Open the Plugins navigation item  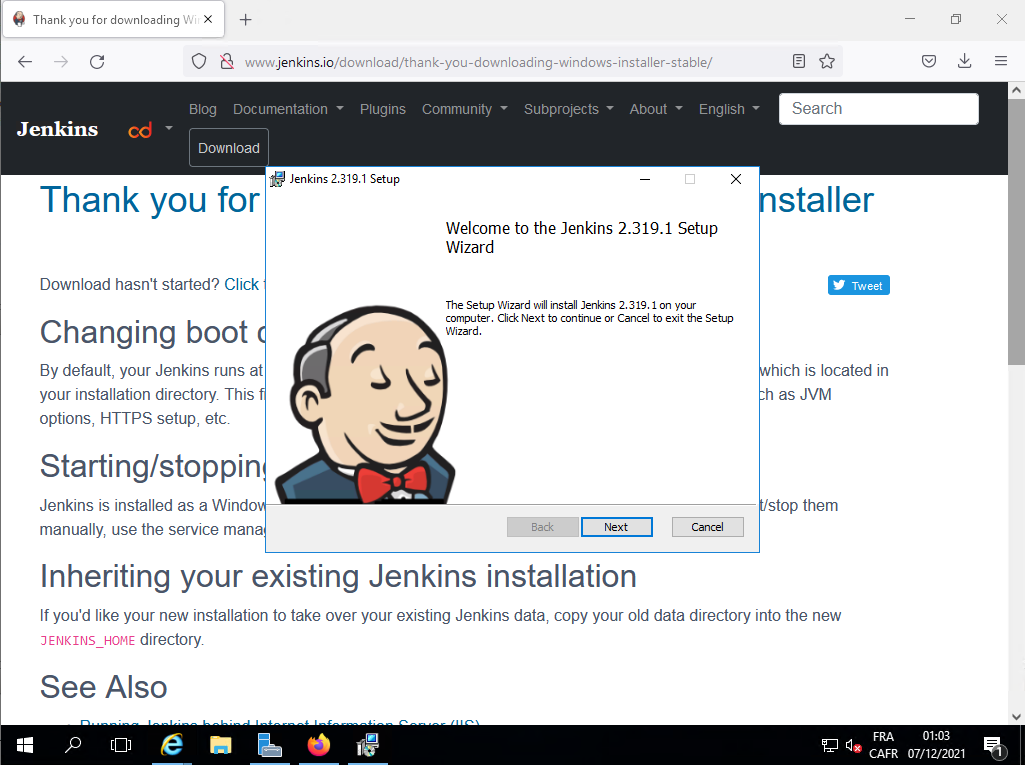[x=383, y=109]
